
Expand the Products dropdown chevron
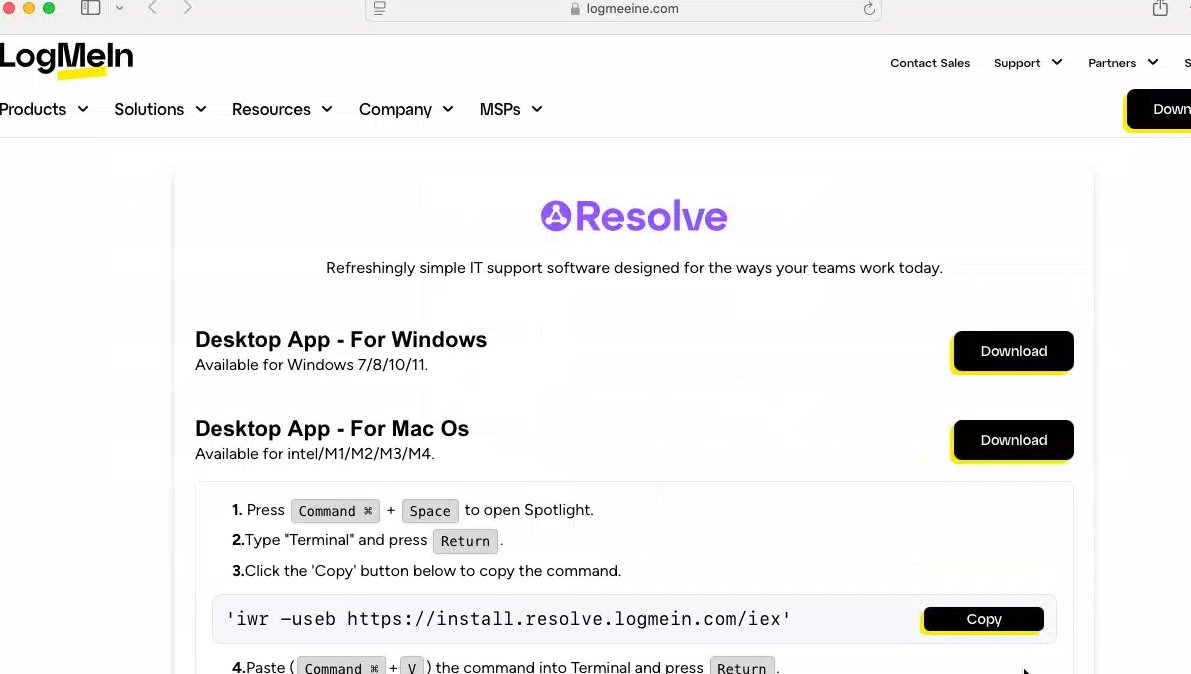click(83, 109)
